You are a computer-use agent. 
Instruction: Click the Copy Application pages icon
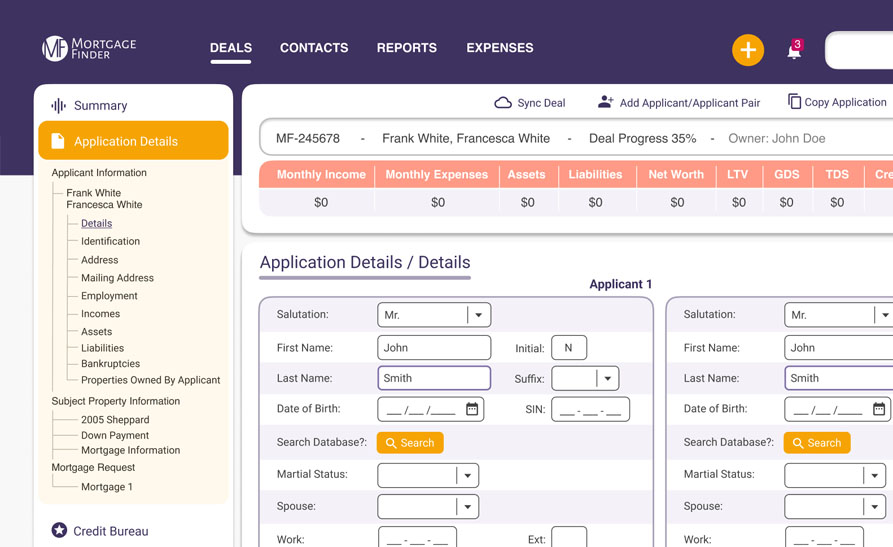click(794, 101)
